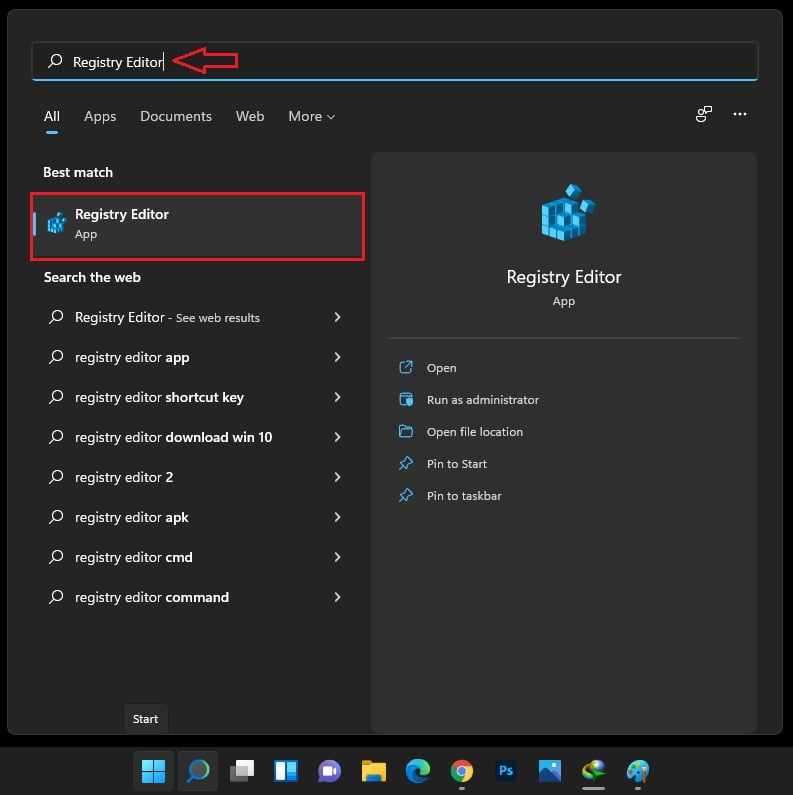This screenshot has height=795, width=793.
Task: Switch to the Apps search tab
Action: [x=100, y=117]
